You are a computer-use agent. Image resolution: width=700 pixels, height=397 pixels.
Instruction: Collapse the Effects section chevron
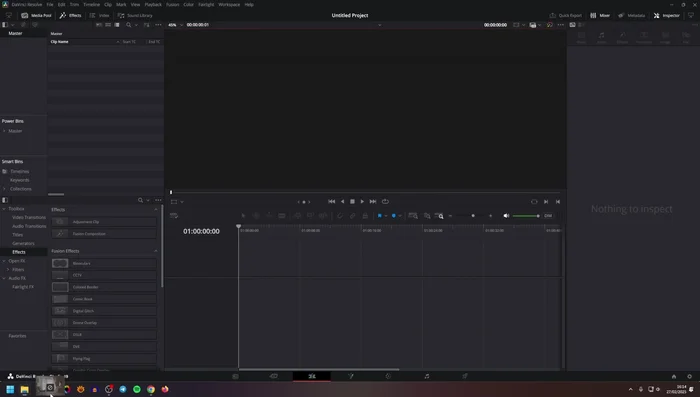click(x=156, y=209)
